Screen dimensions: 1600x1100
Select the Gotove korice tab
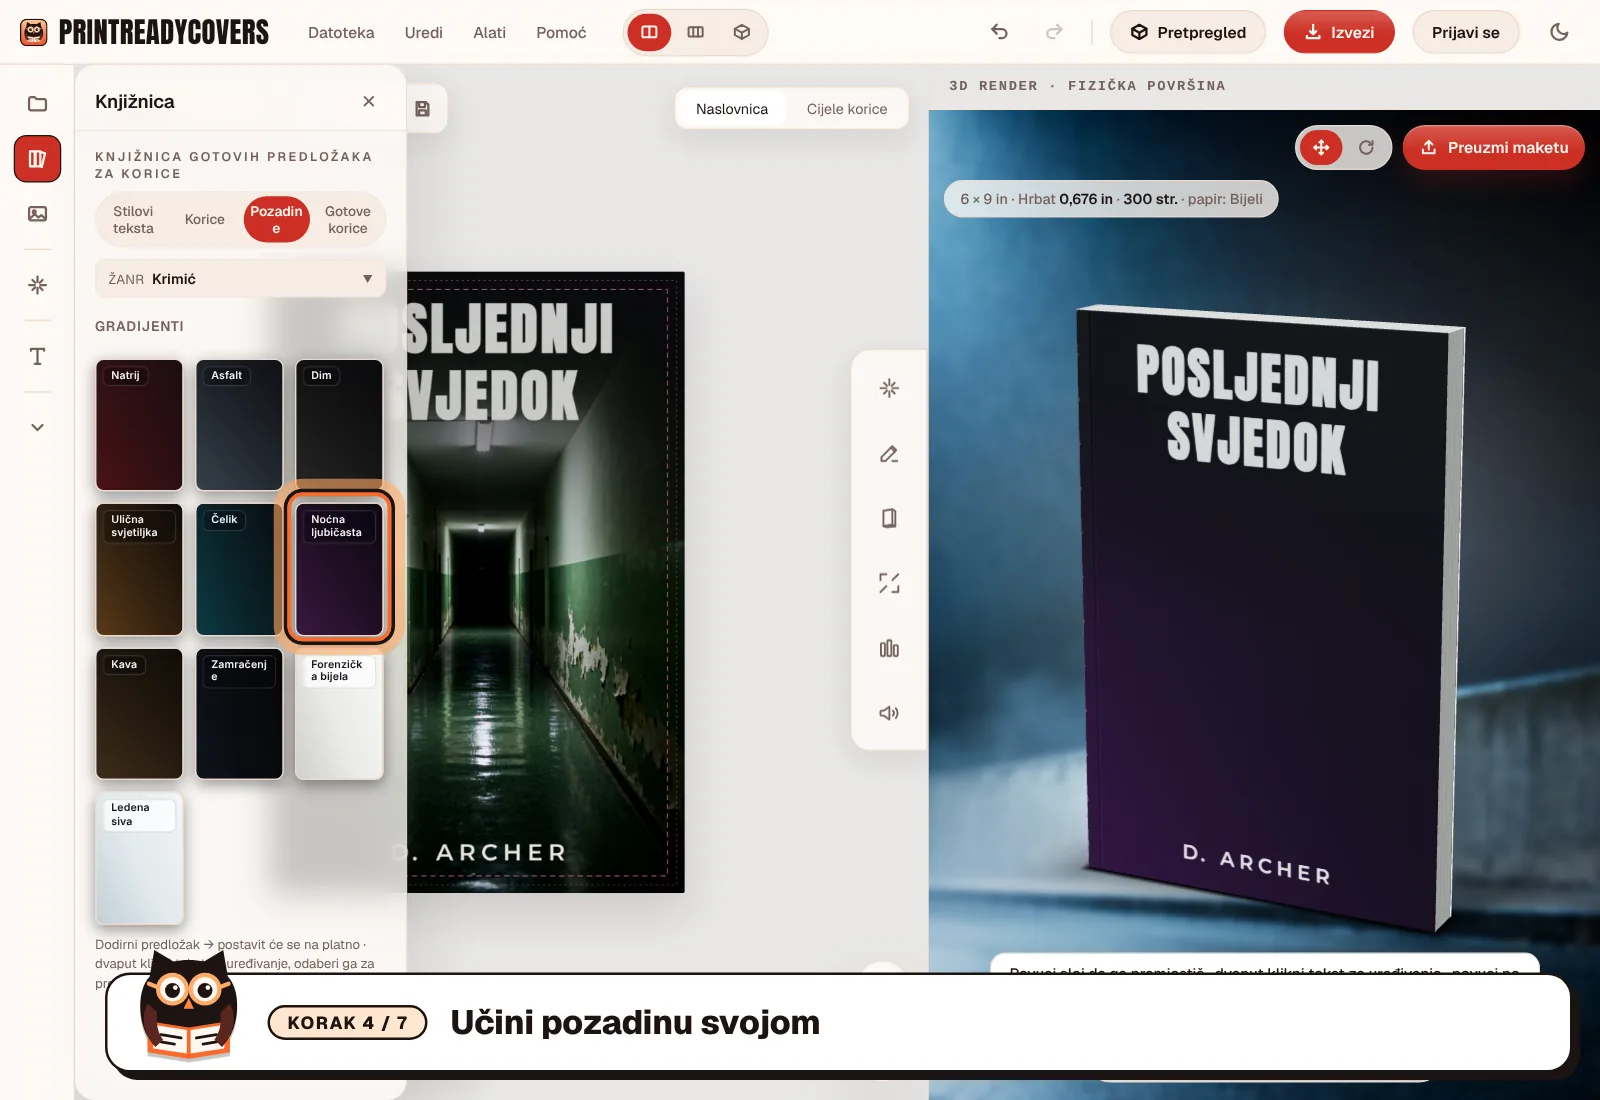click(x=348, y=219)
